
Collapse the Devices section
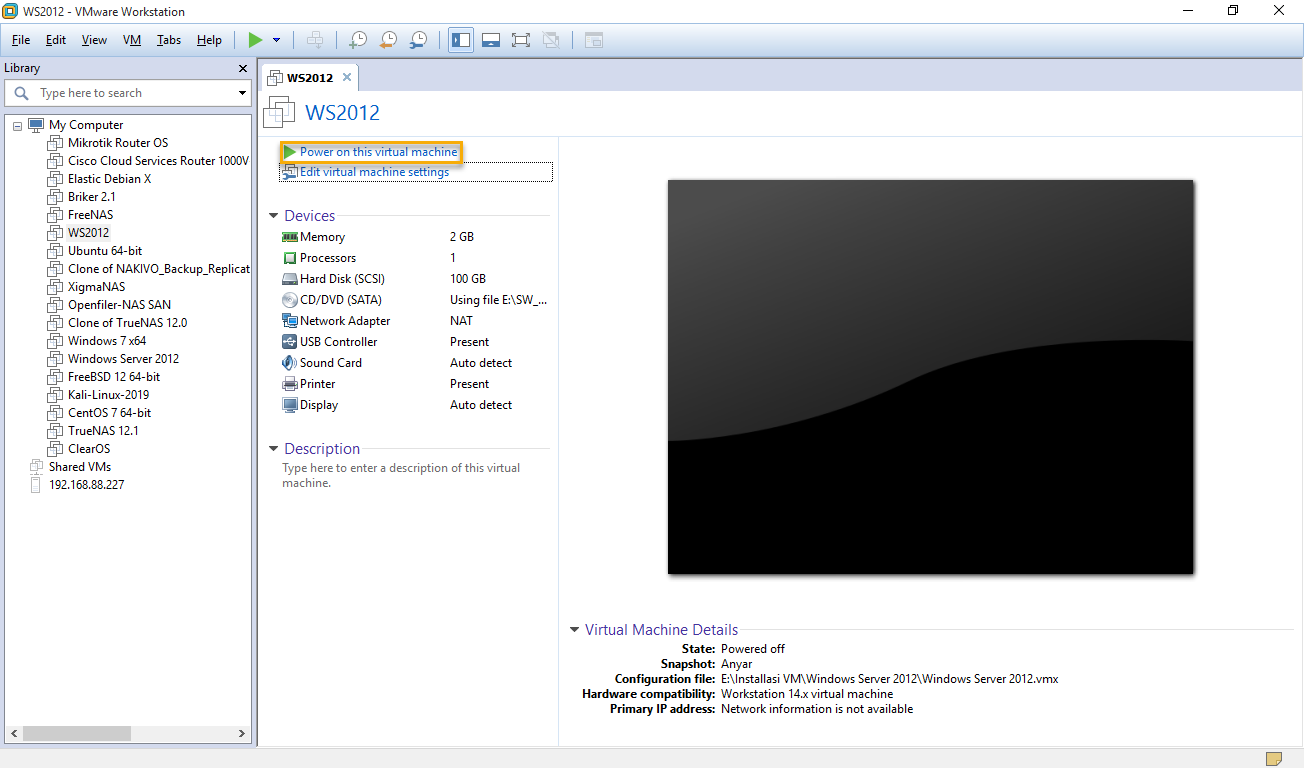273,215
